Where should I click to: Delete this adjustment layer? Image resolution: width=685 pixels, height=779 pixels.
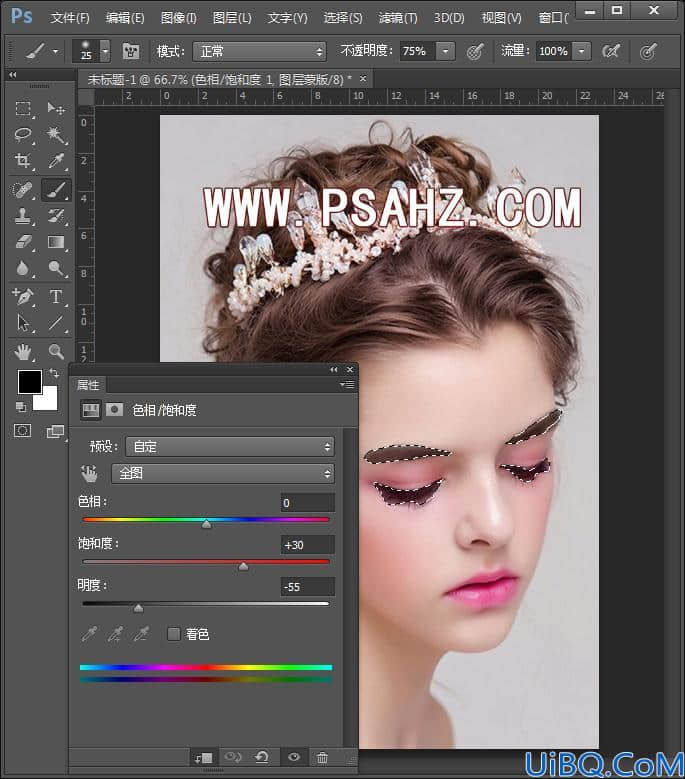[x=322, y=758]
